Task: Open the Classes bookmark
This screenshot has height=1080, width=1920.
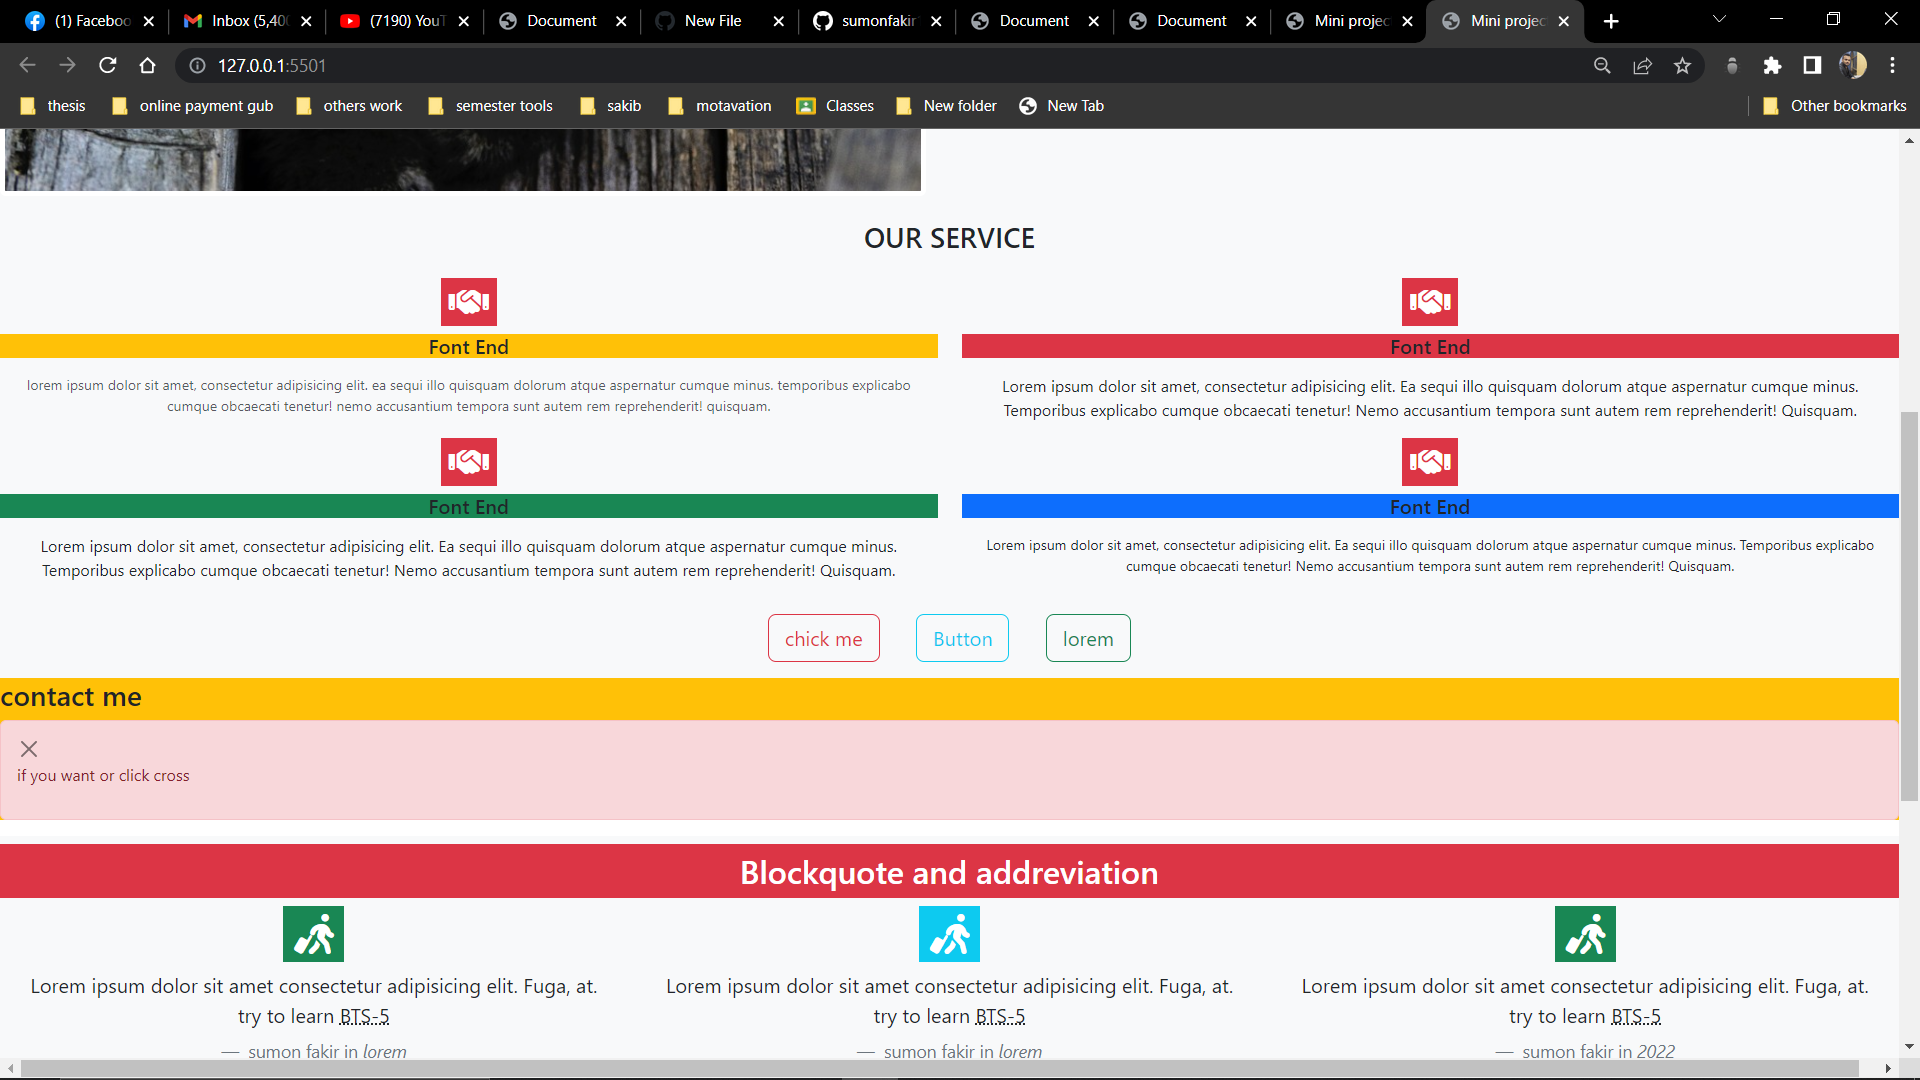Action: pos(835,106)
